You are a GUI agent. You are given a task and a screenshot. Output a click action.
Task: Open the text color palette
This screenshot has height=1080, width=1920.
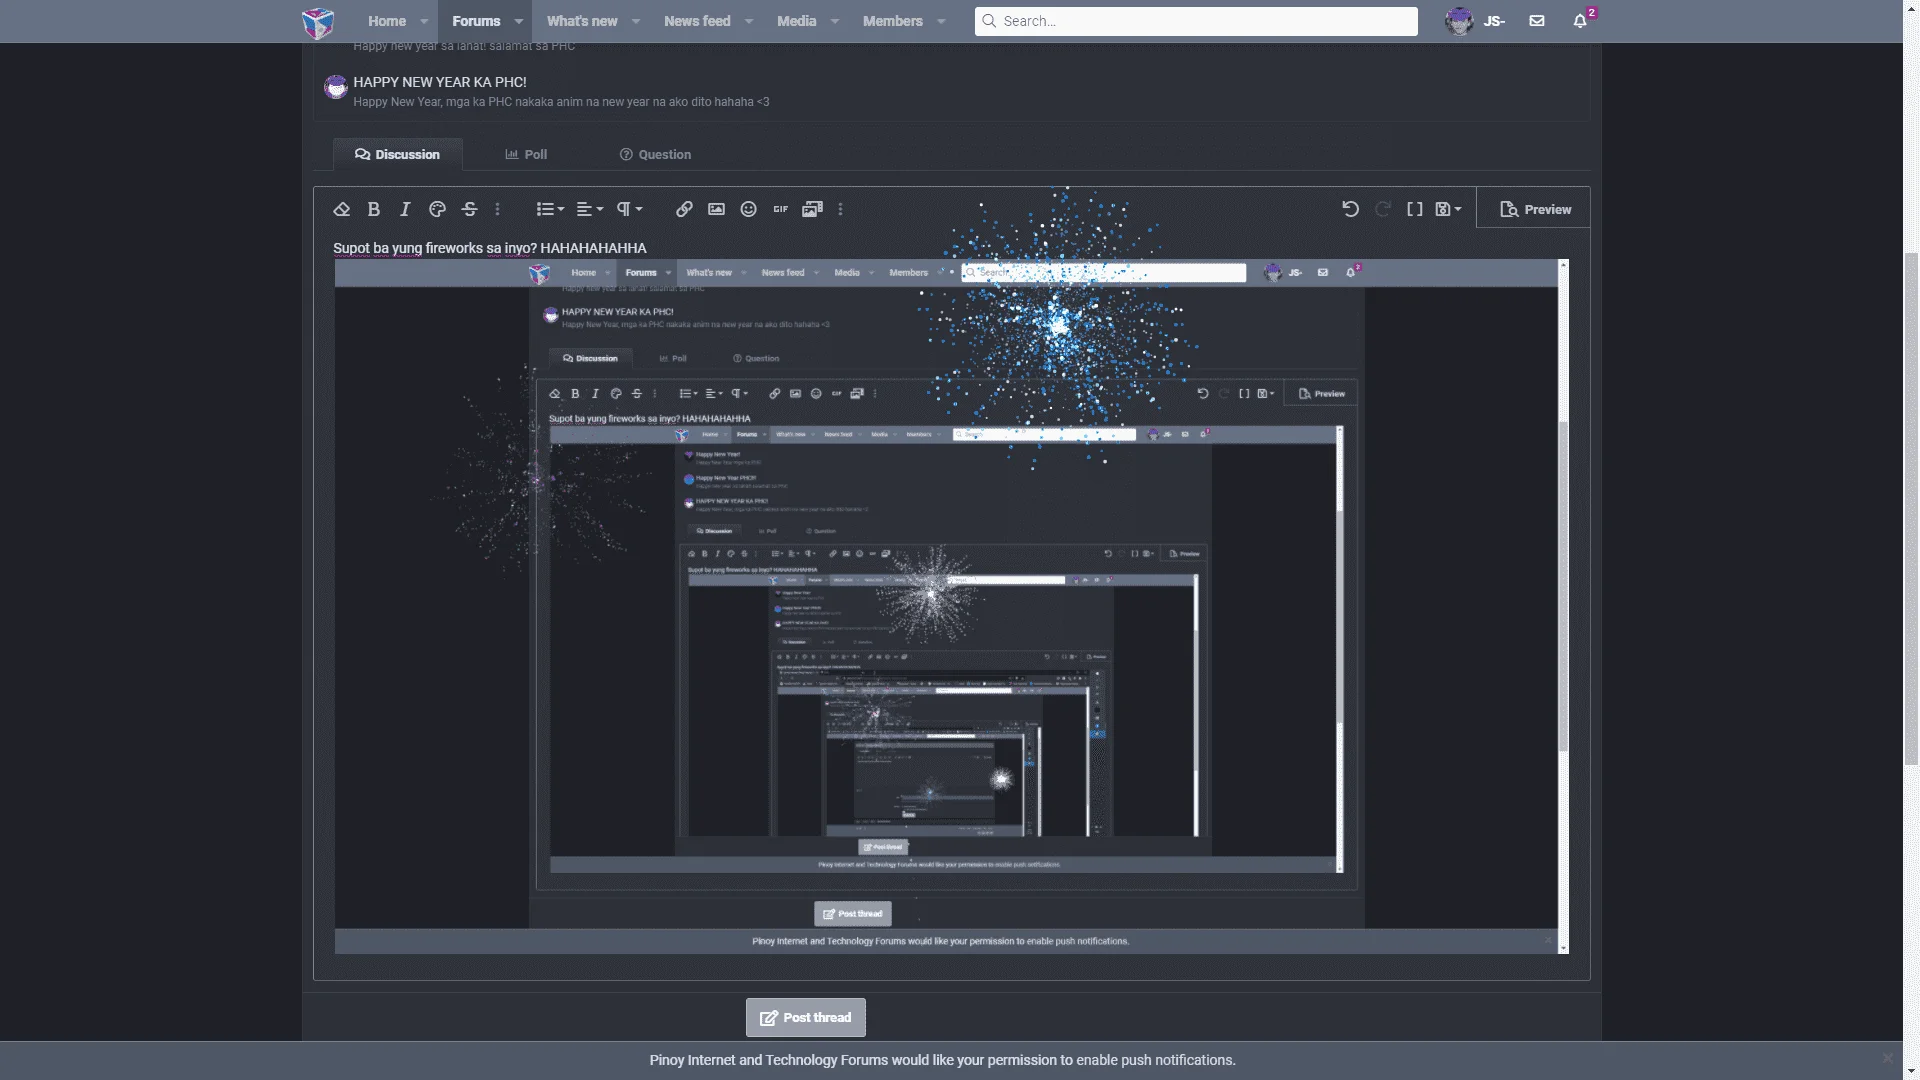pyautogui.click(x=437, y=209)
